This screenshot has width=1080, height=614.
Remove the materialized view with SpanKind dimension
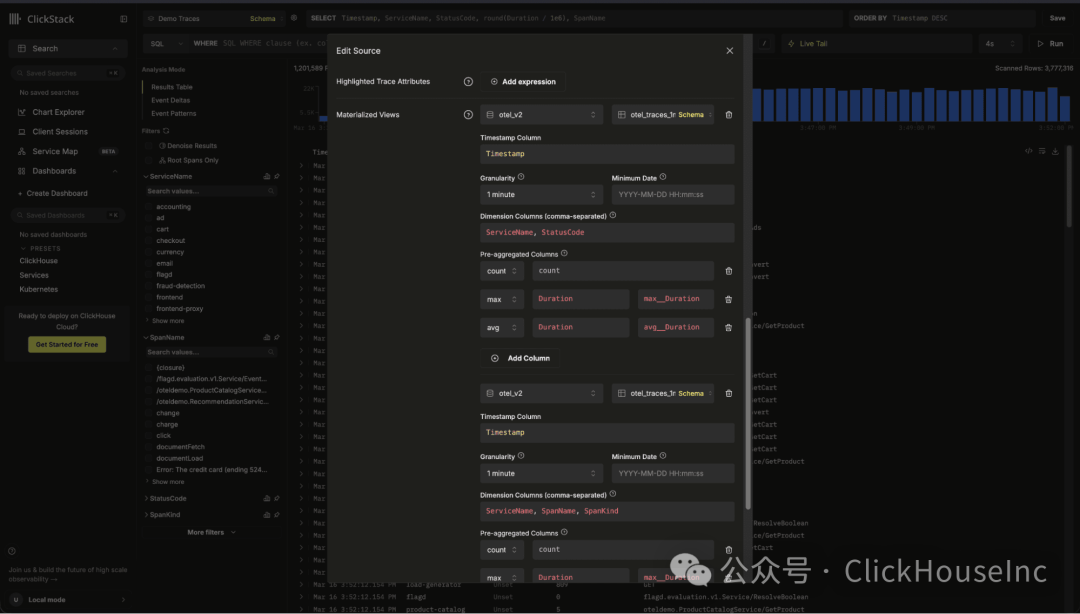click(x=729, y=393)
